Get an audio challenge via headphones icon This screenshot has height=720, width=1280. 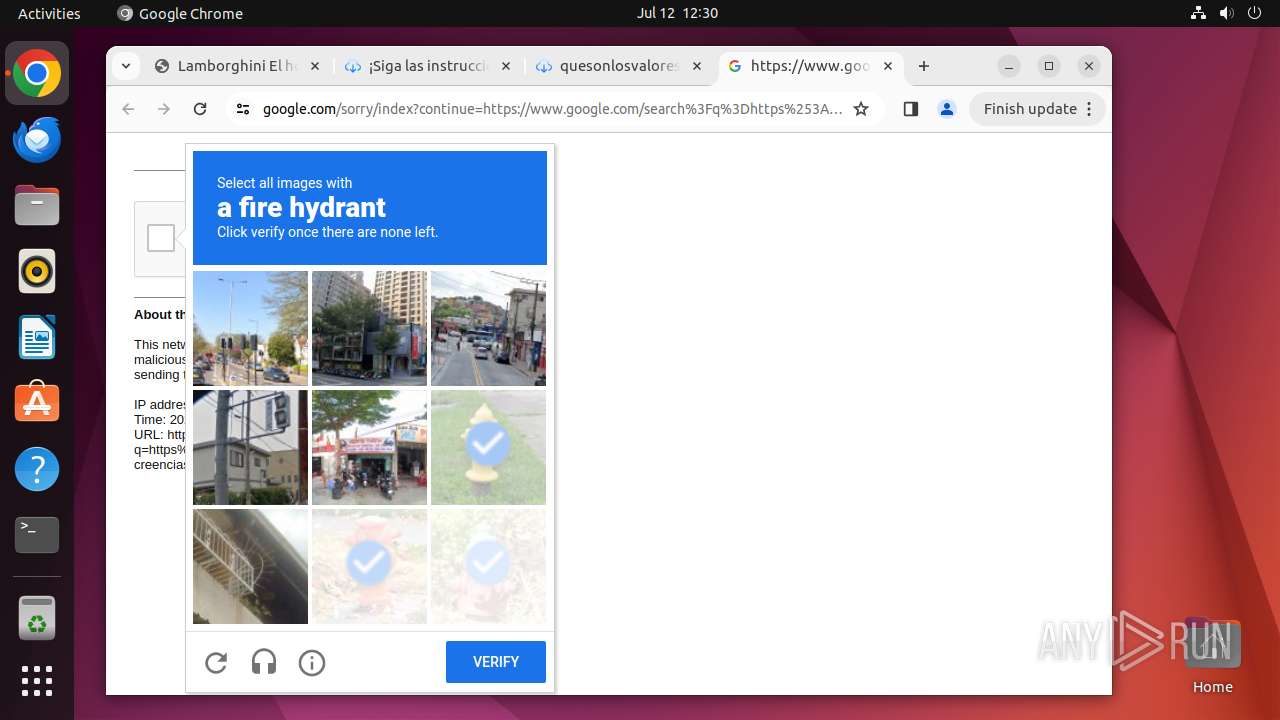point(264,662)
